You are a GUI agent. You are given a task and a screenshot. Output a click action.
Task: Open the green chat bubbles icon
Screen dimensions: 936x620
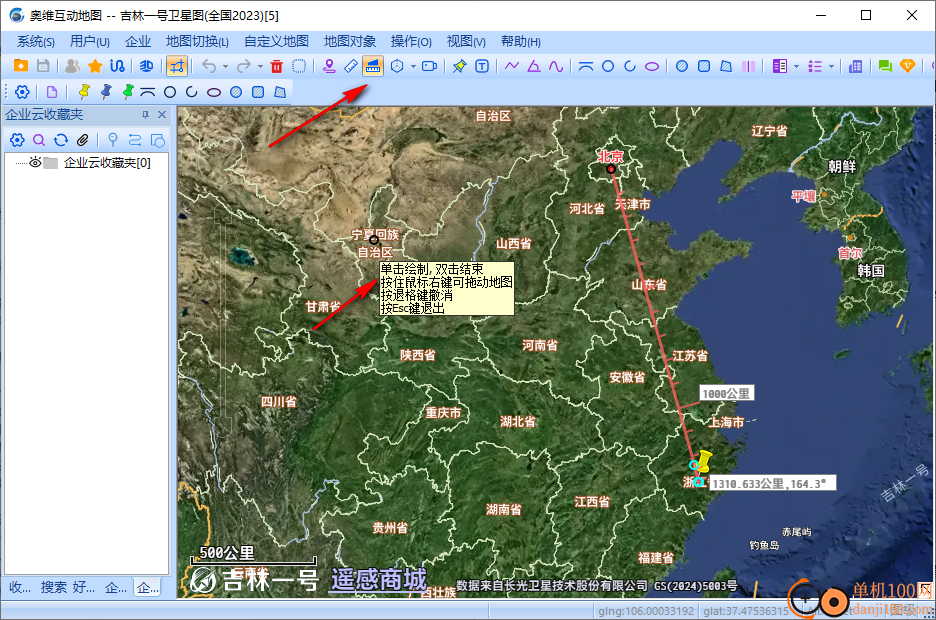pos(885,66)
